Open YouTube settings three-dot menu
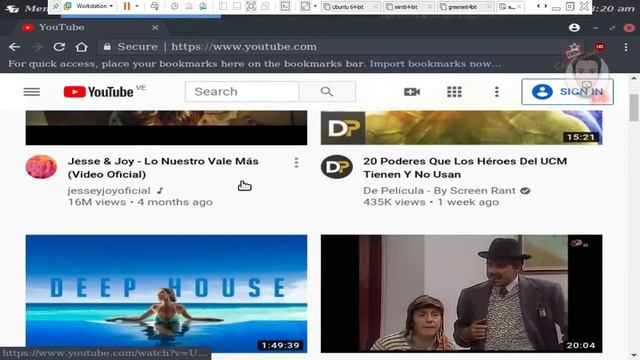The width and height of the screenshot is (640, 360). (497, 92)
